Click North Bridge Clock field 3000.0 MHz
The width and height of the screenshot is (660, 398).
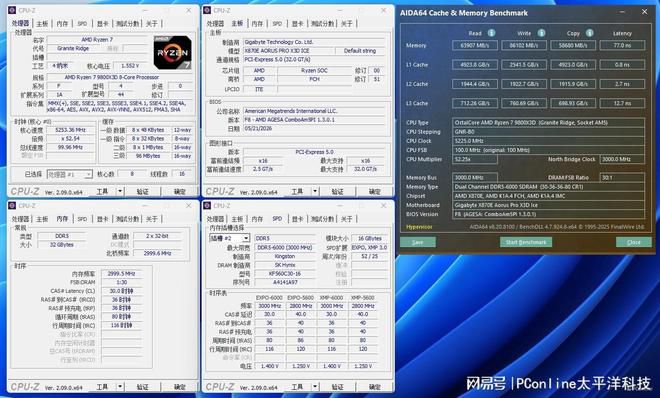622,159
